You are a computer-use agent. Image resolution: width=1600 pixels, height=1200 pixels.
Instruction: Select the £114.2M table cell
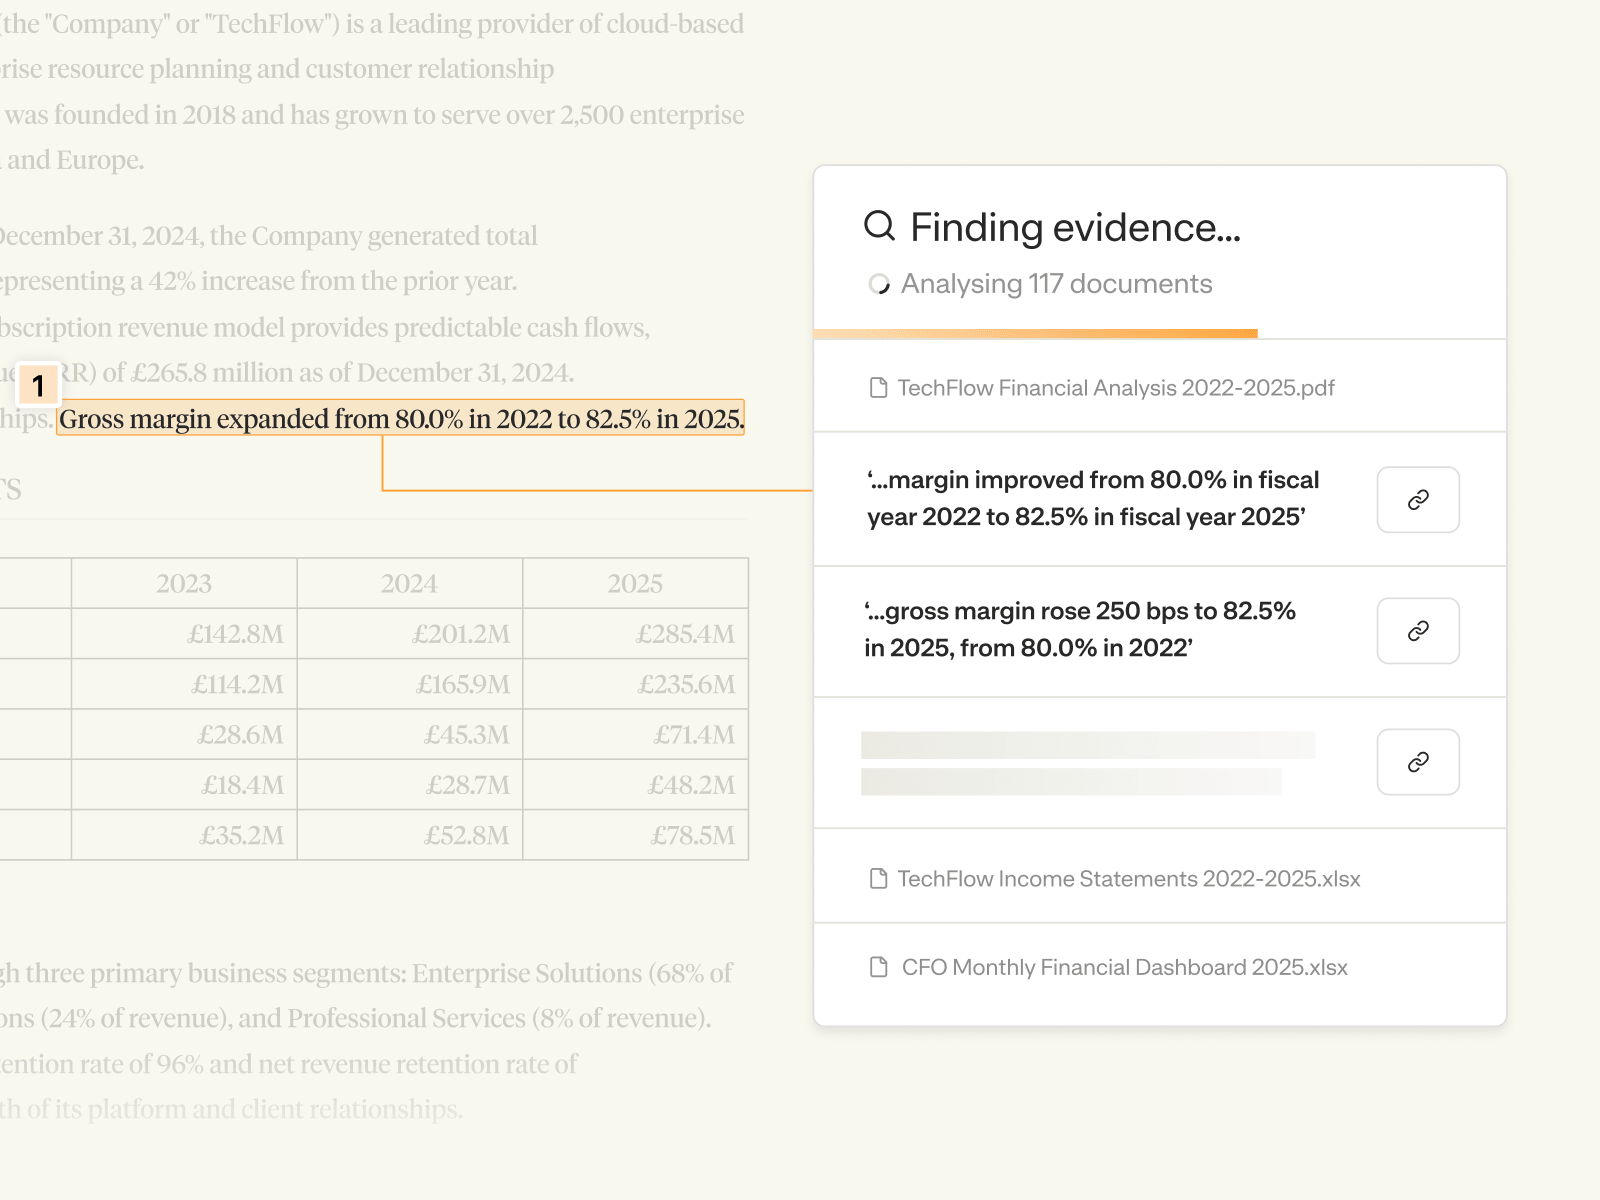pyautogui.click(x=184, y=684)
